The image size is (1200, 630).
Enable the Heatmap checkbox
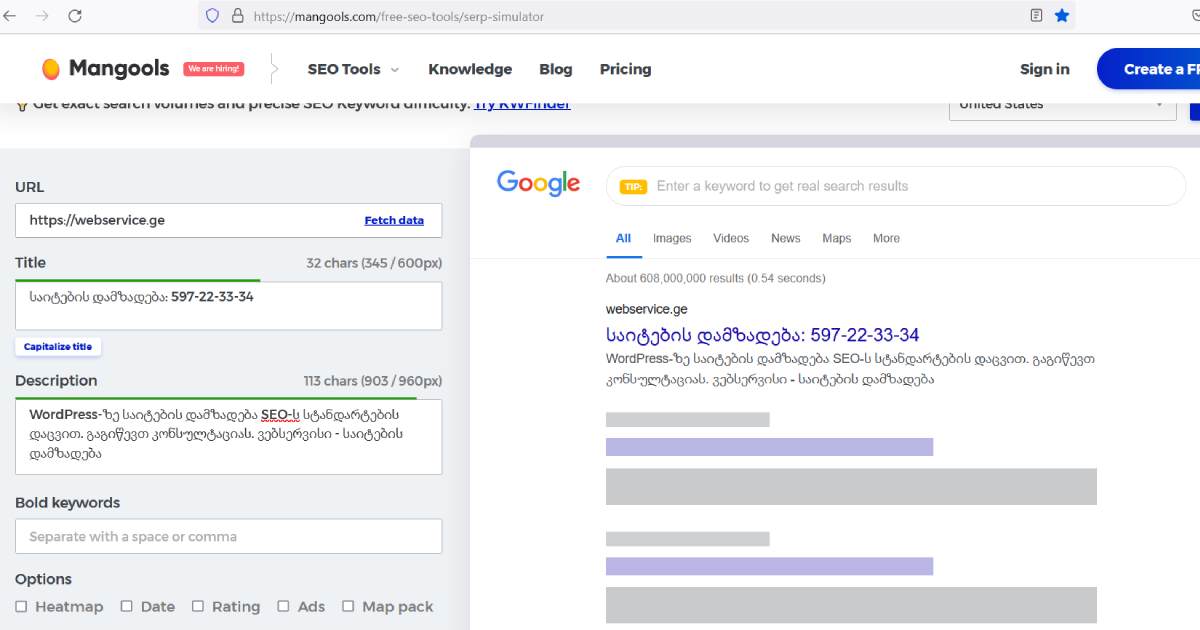click(x=21, y=606)
